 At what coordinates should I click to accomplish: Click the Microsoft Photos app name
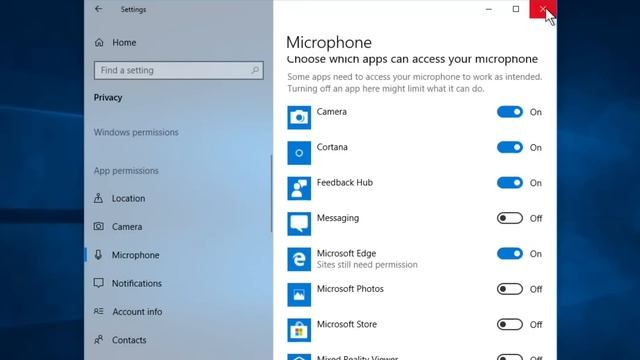pyautogui.click(x=350, y=289)
